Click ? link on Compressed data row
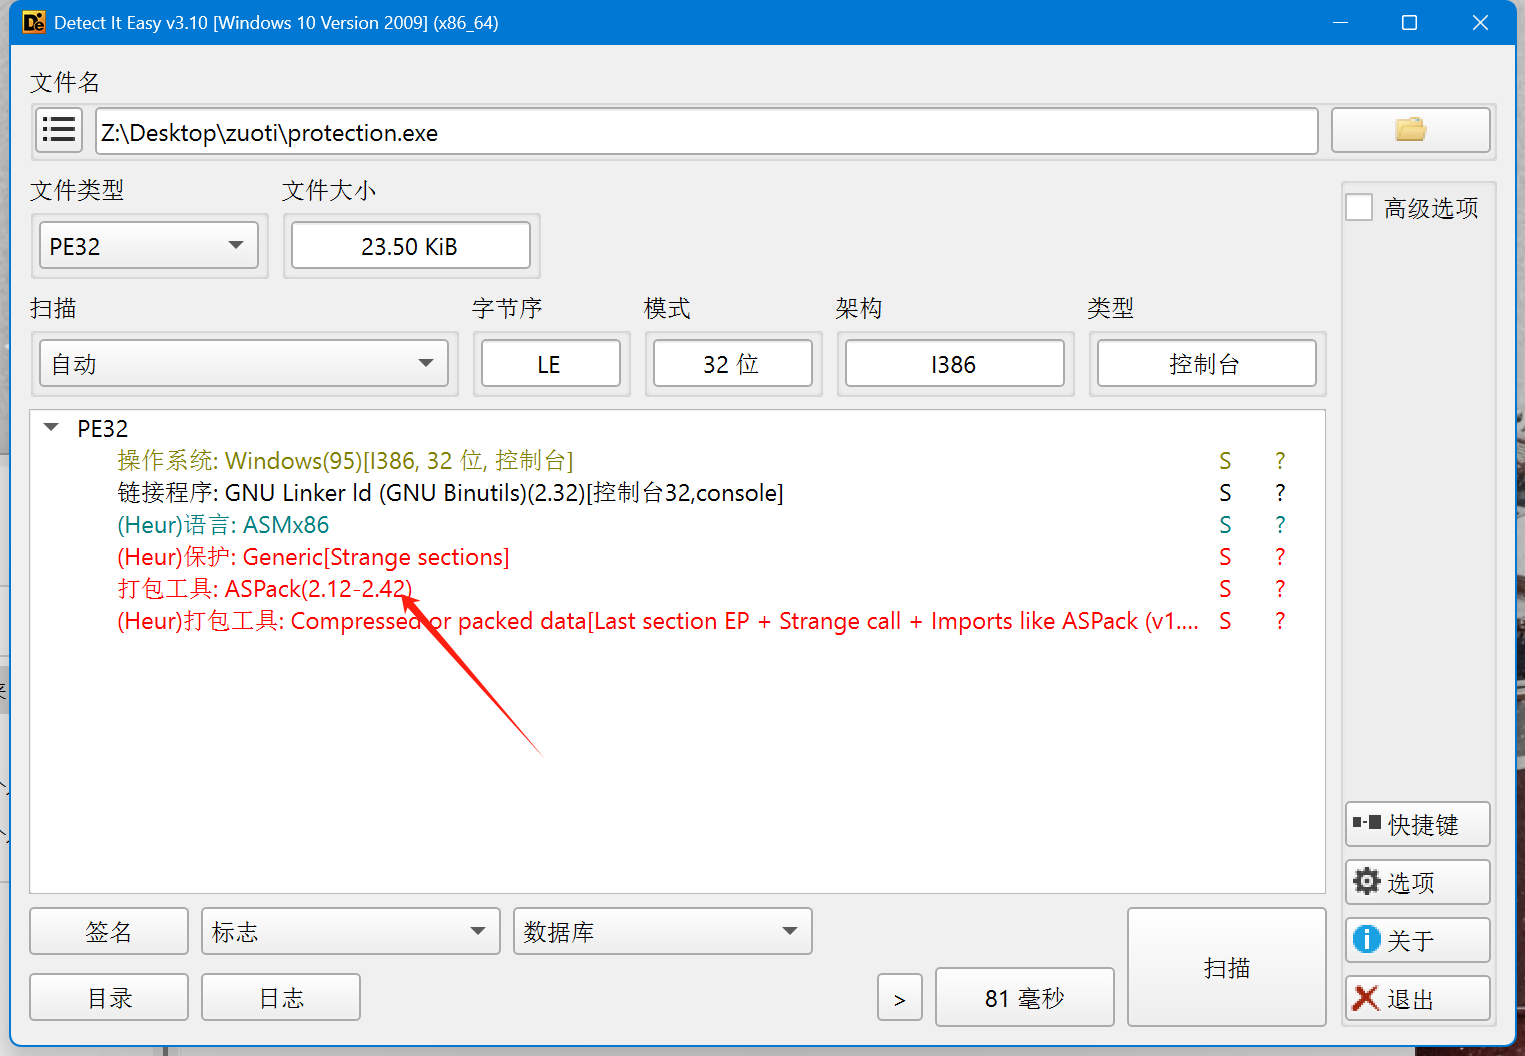 [1280, 621]
